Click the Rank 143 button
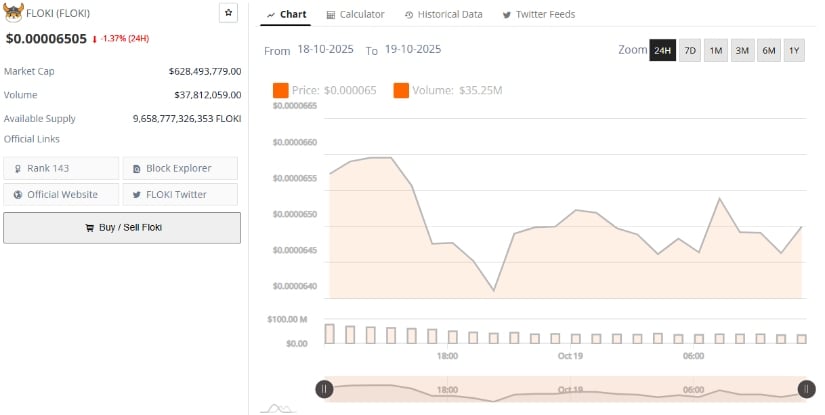This screenshot has height=415, width=825. 61,168
